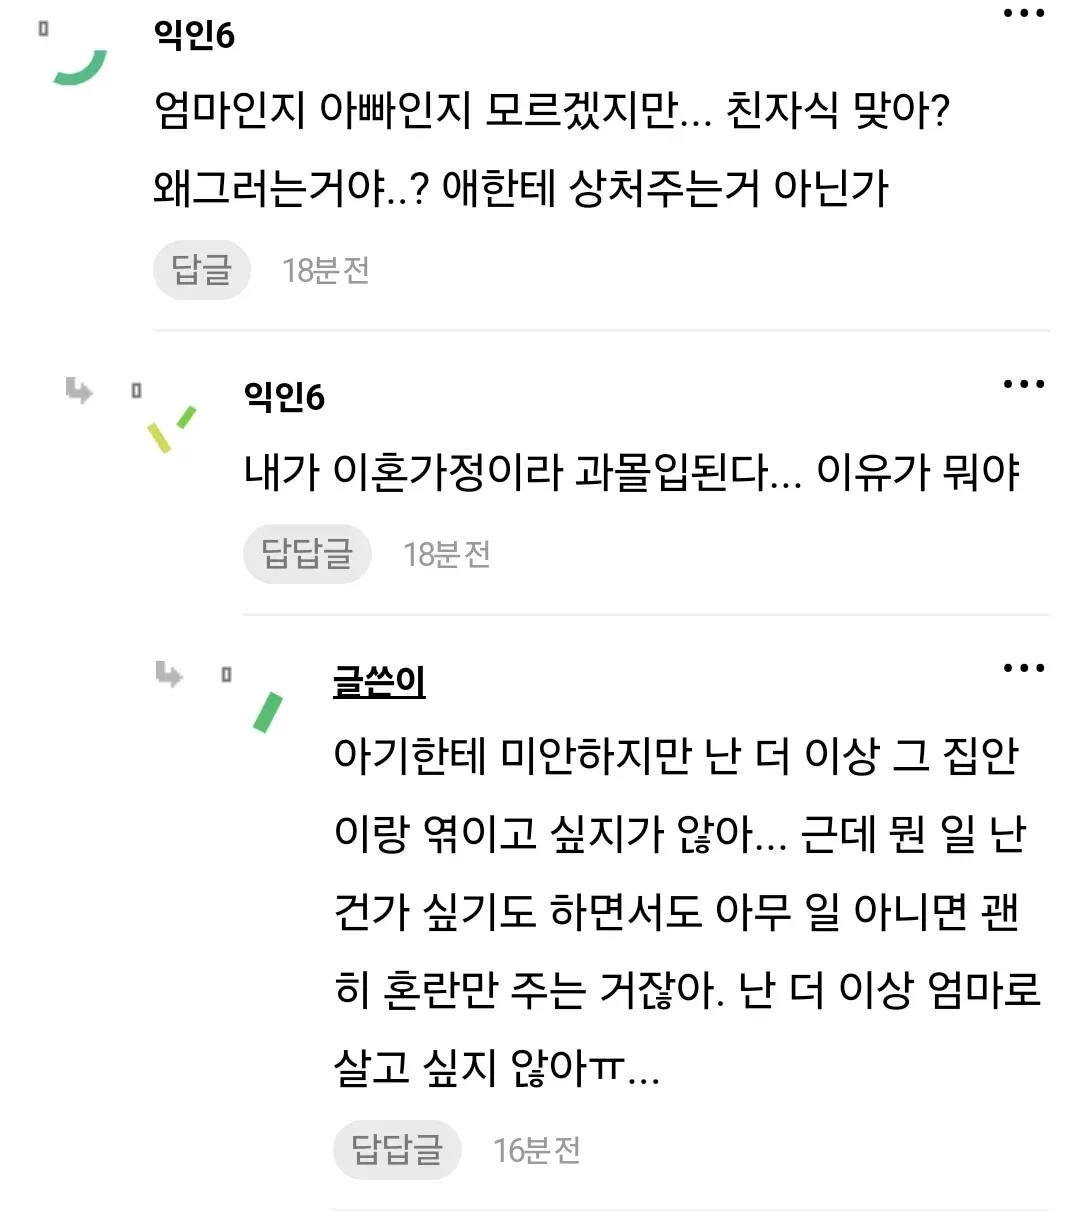Click 18분전 timestamp beside first 답답글 button
Screen dimensions: 1080x1211
447,554
